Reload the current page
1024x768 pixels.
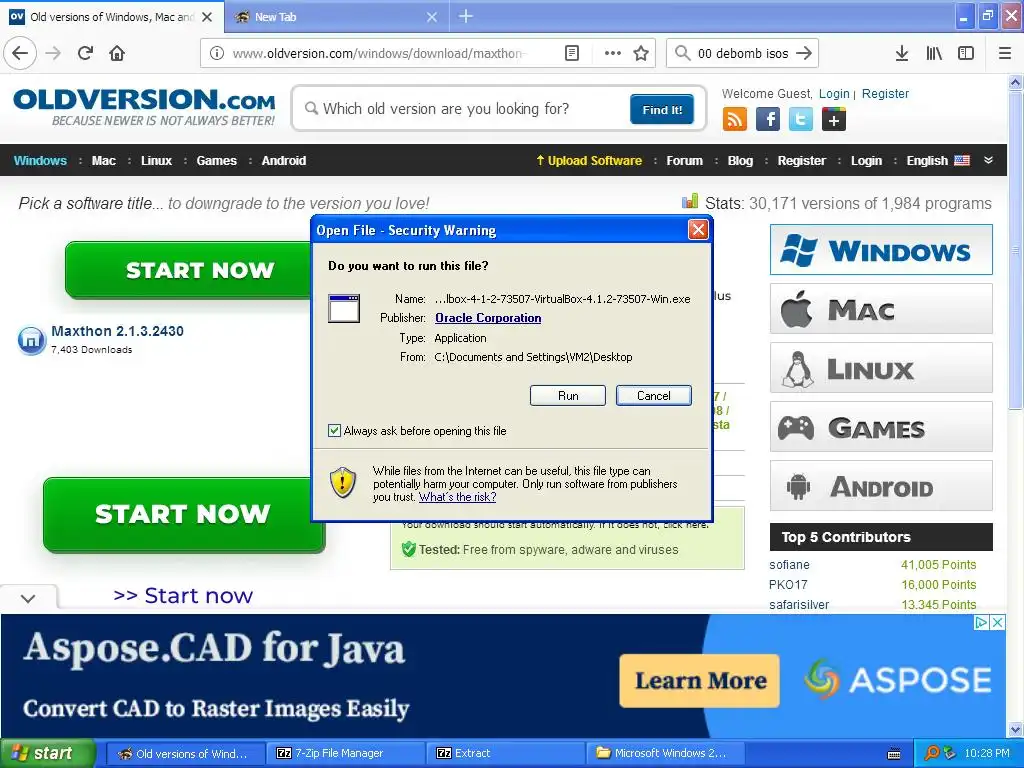(x=85, y=53)
